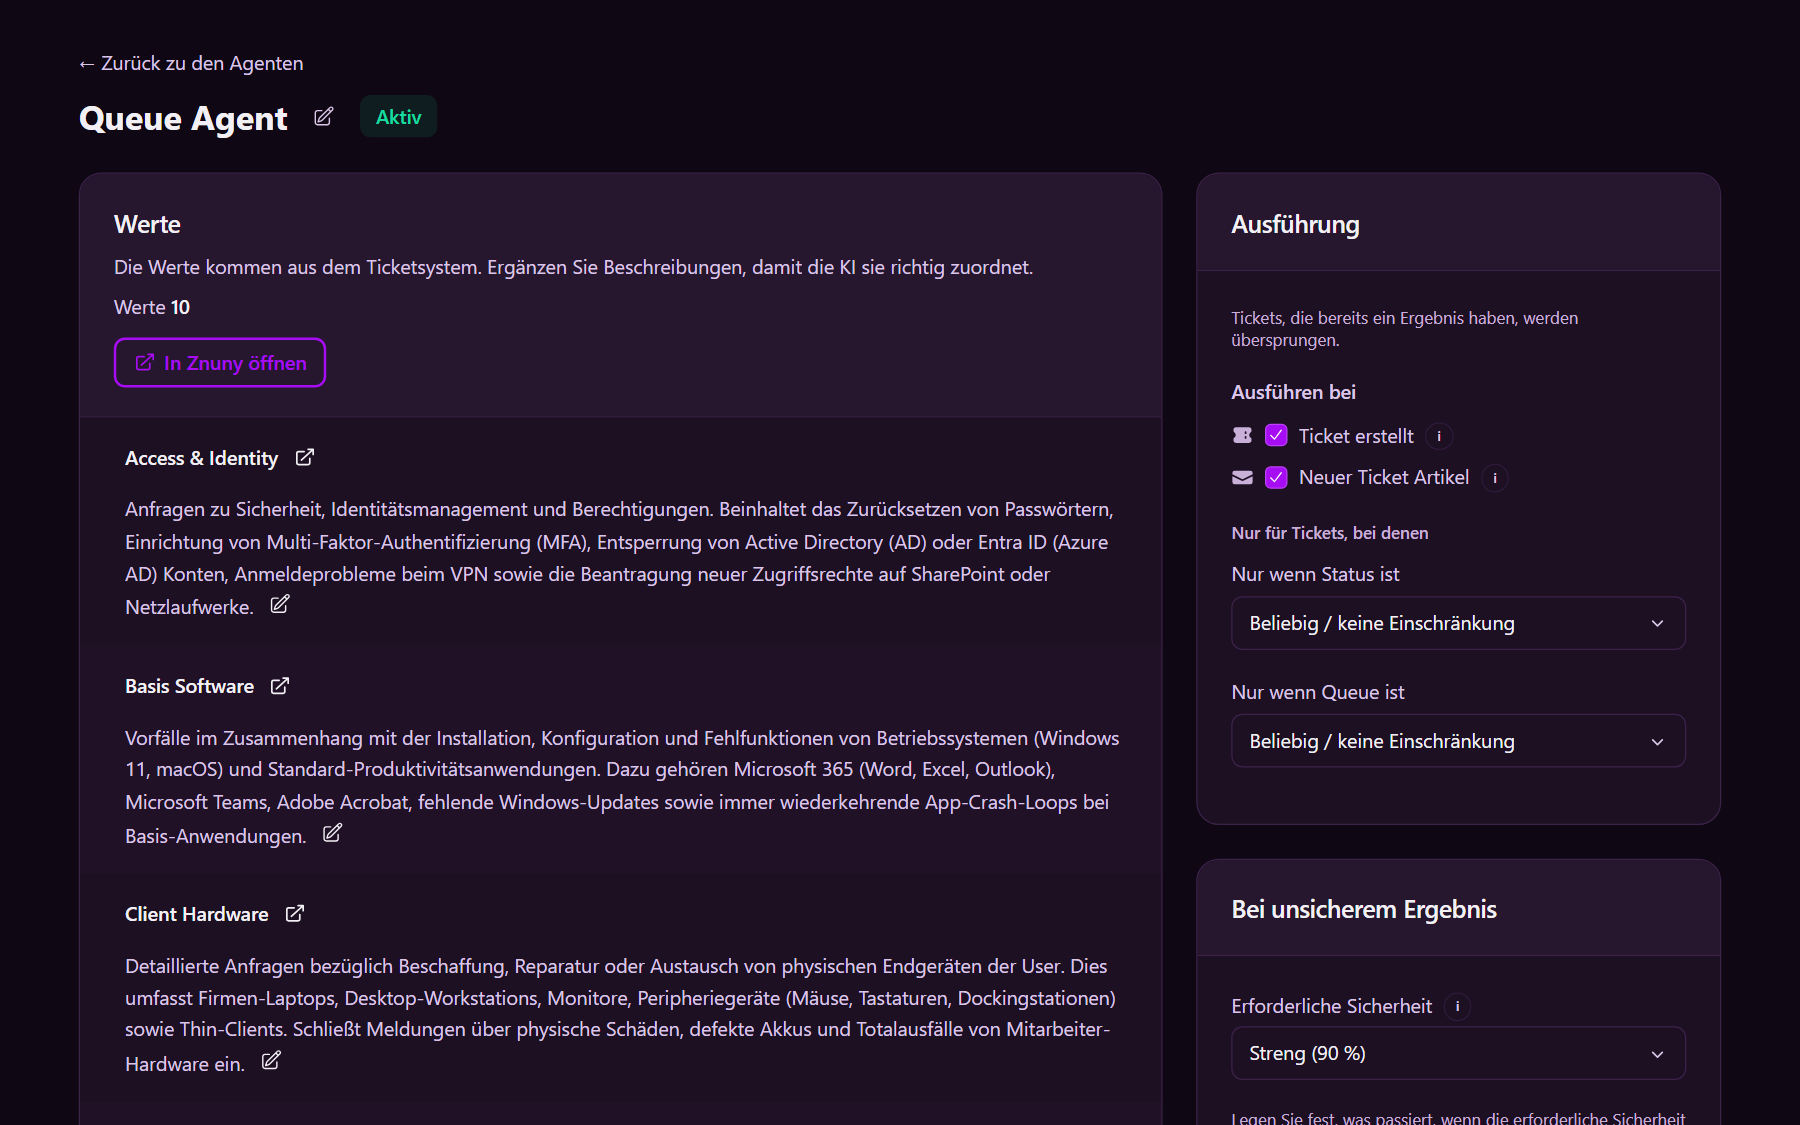Image resolution: width=1800 pixels, height=1125 pixels.
Task: Click the In Znuny öffnen button
Action: (x=220, y=363)
